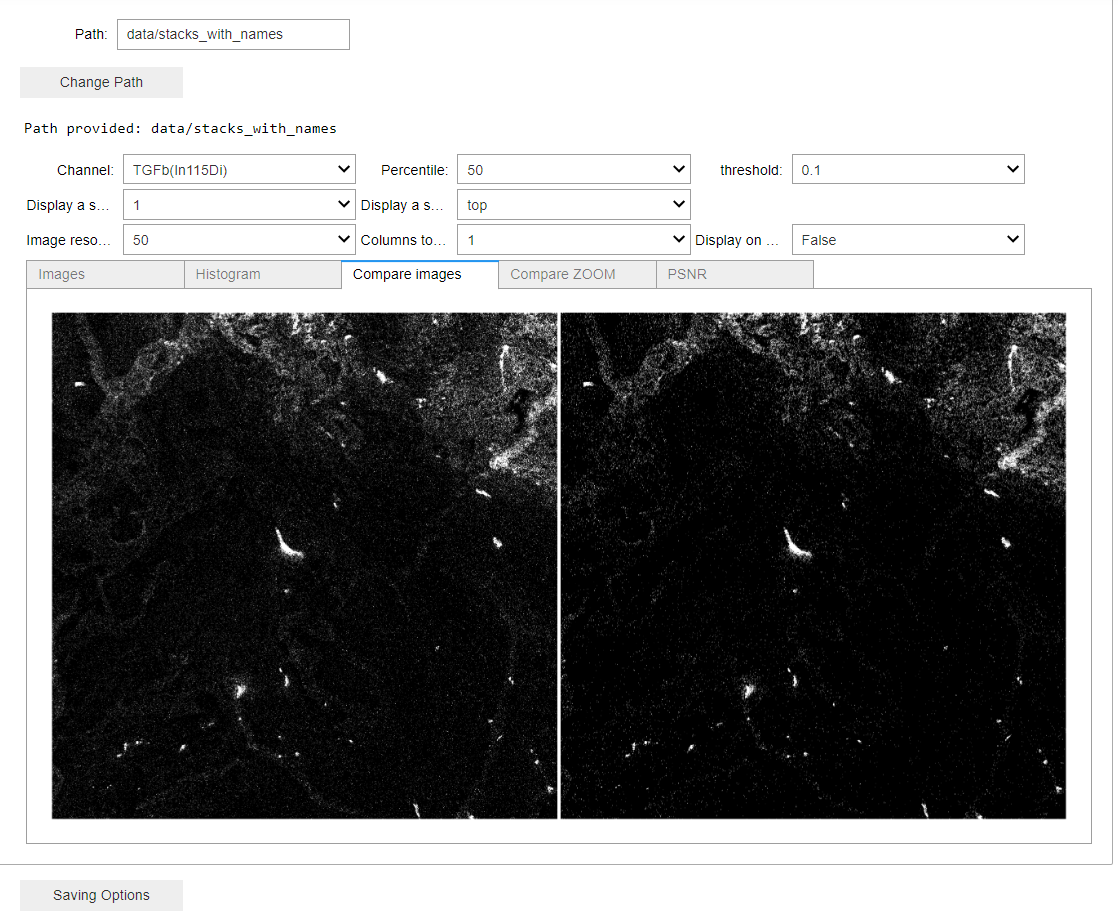Click the left comparison image

304,565
